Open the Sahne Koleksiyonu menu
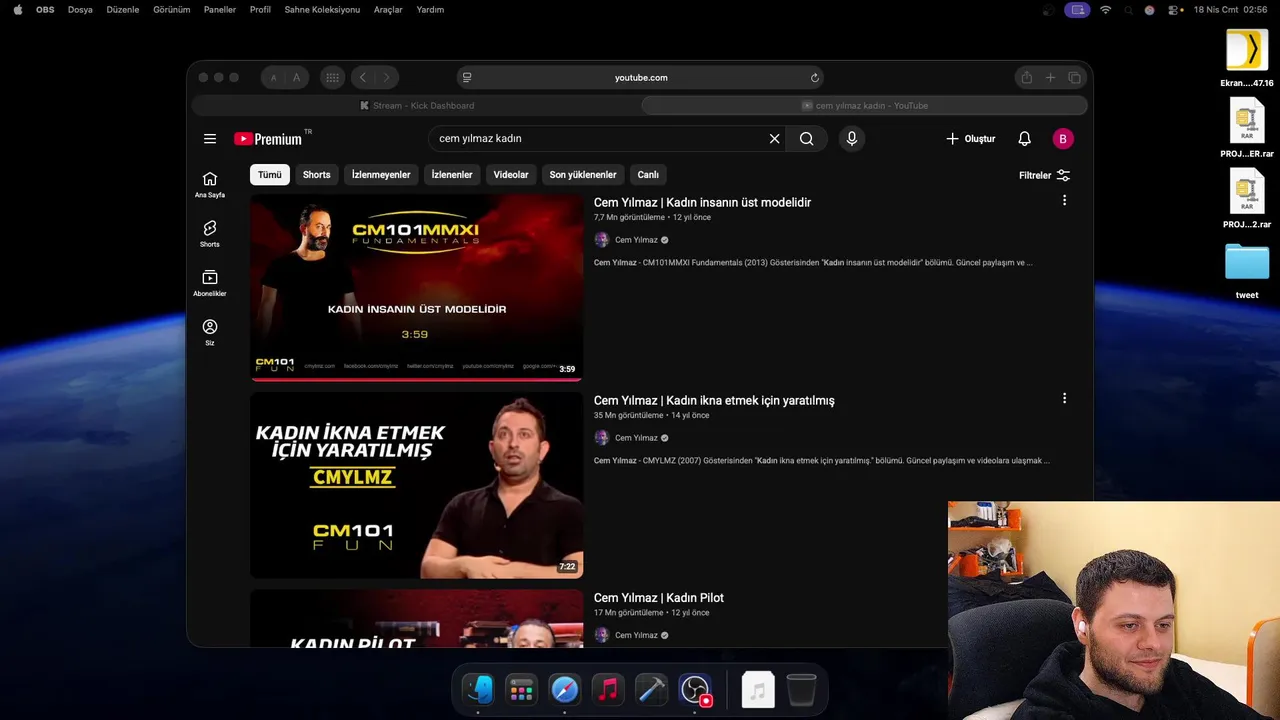 pos(322,9)
